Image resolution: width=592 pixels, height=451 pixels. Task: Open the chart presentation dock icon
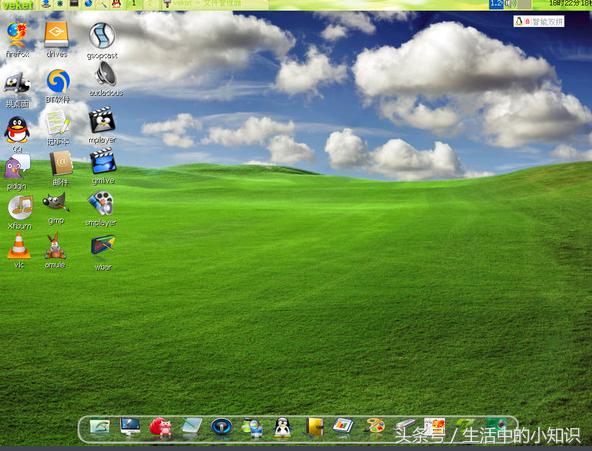tap(343, 426)
